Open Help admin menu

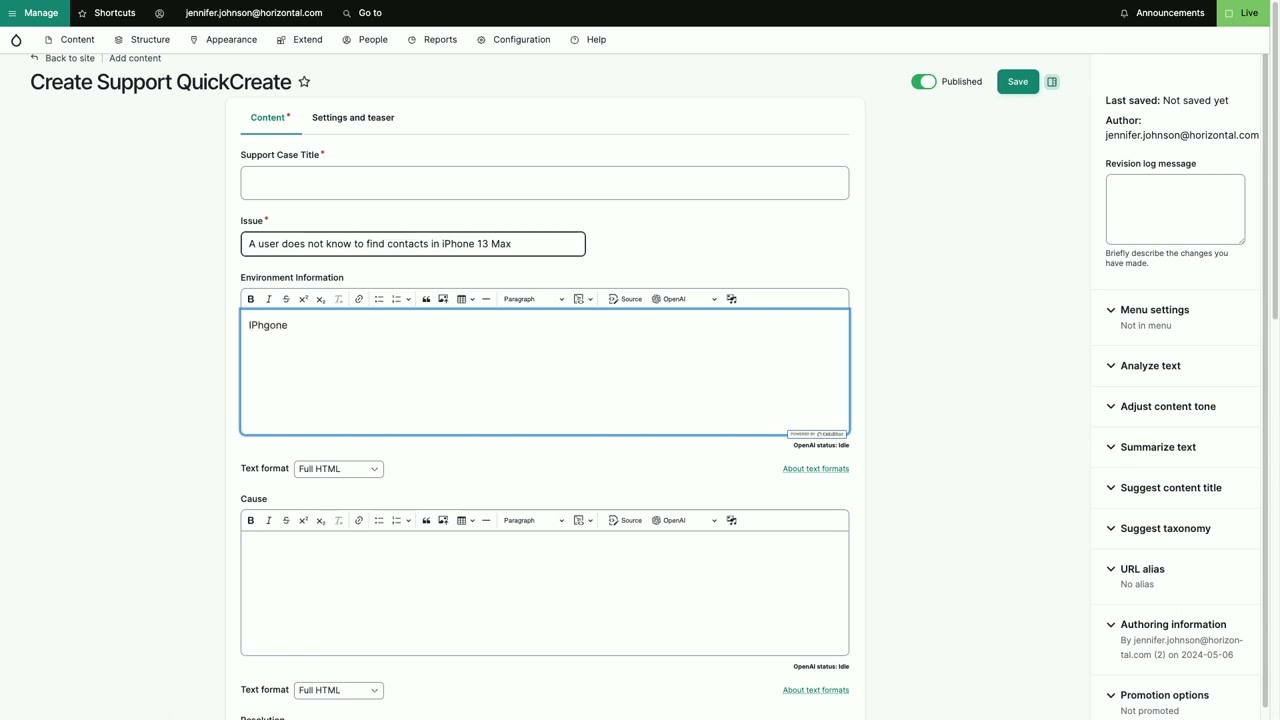click(x=588, y=40)
